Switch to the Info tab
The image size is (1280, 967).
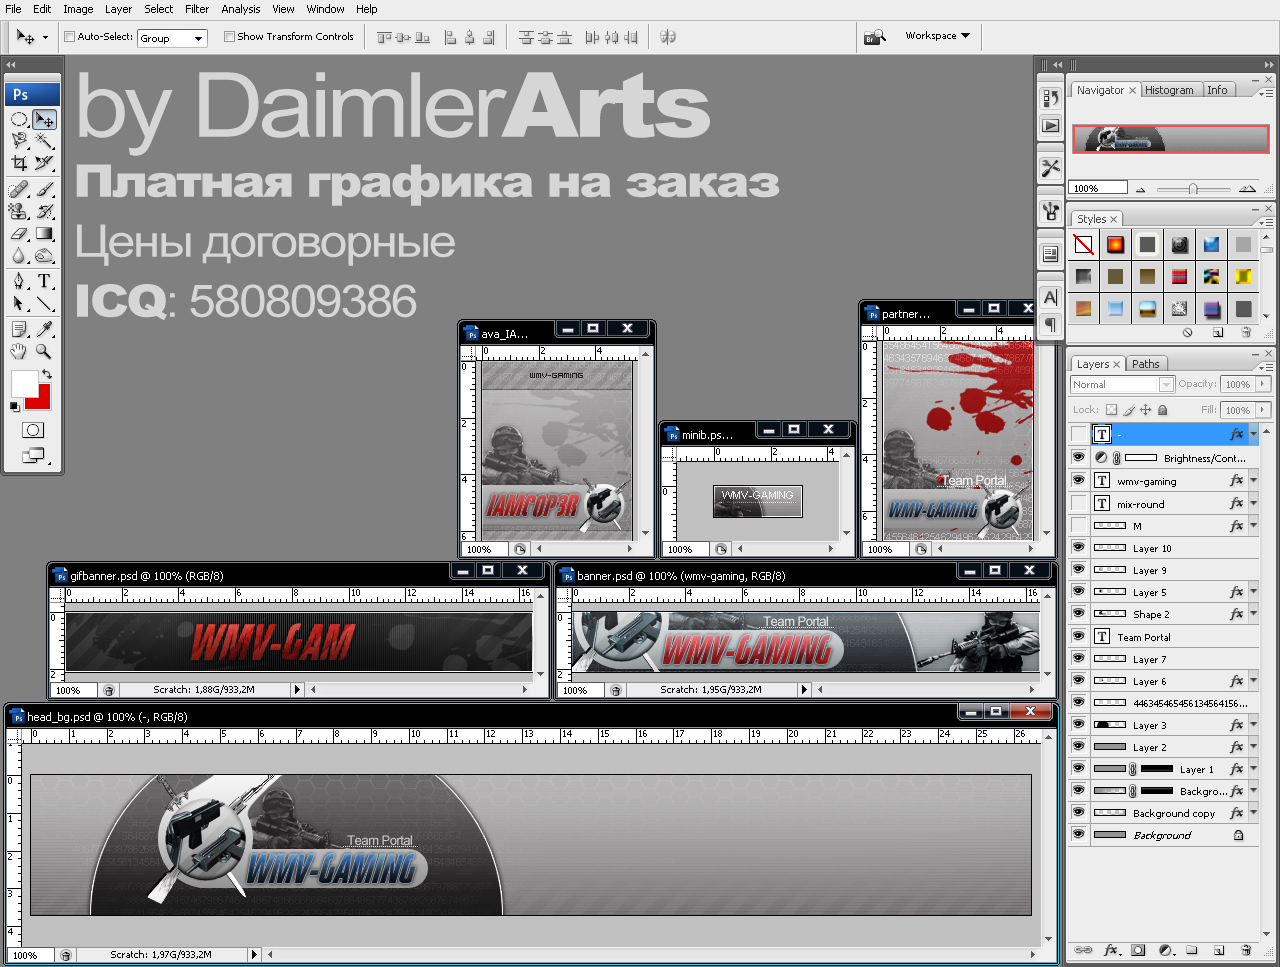coord(1217,90)
